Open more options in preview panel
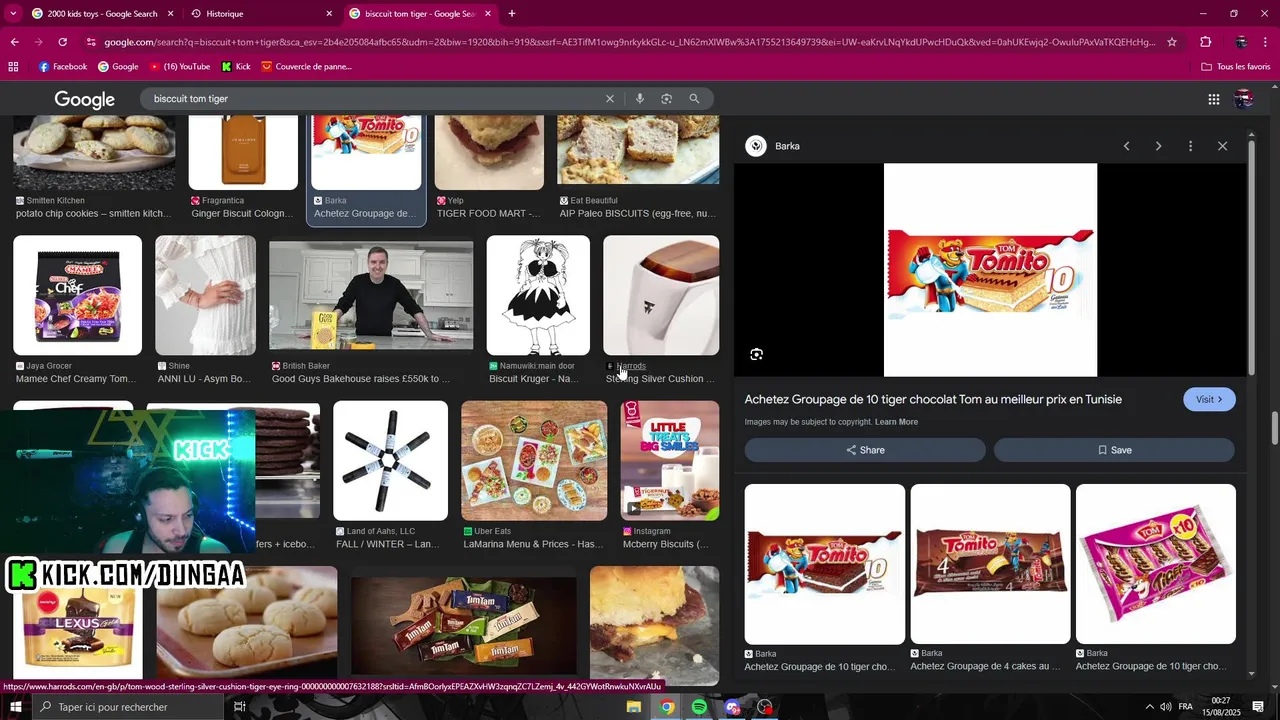The image size is (1280, 720). [x=1190, y=146]
